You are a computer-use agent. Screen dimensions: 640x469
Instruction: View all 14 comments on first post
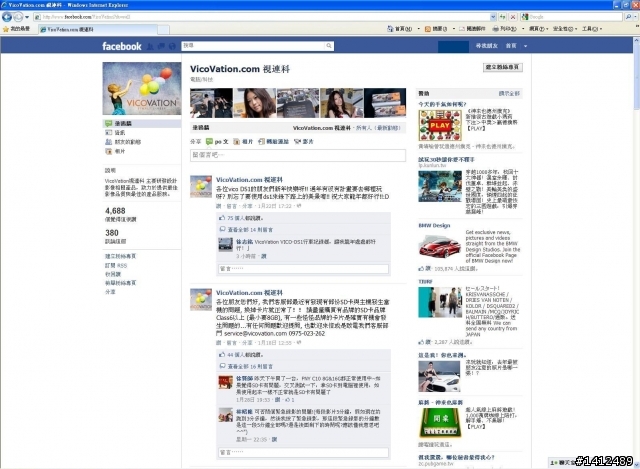pos(250,230)
